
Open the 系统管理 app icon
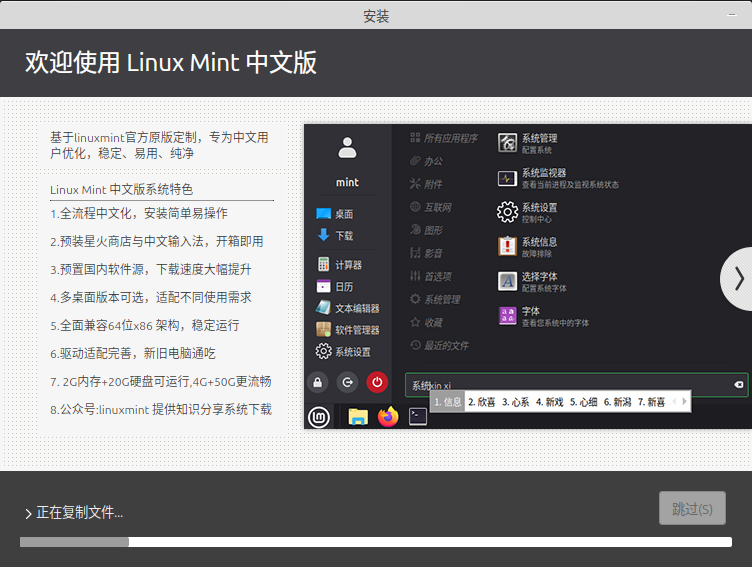pos(507,143)
